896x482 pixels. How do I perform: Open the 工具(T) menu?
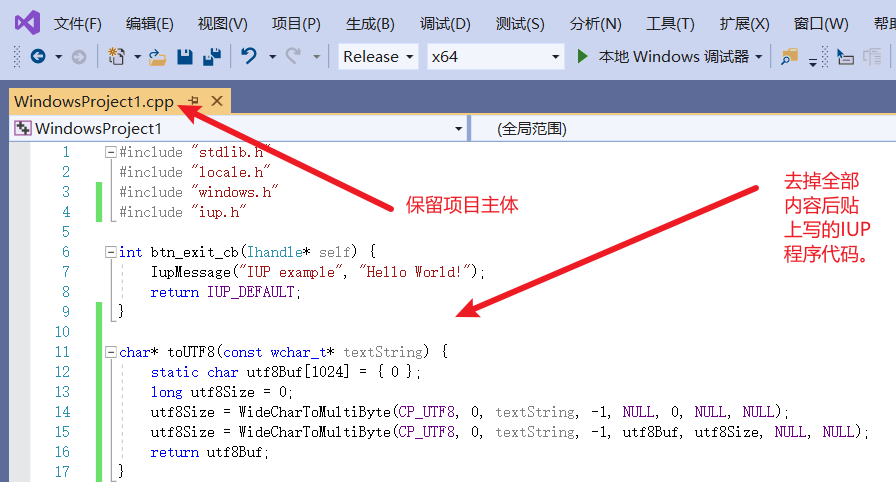[x=670, y=24]
